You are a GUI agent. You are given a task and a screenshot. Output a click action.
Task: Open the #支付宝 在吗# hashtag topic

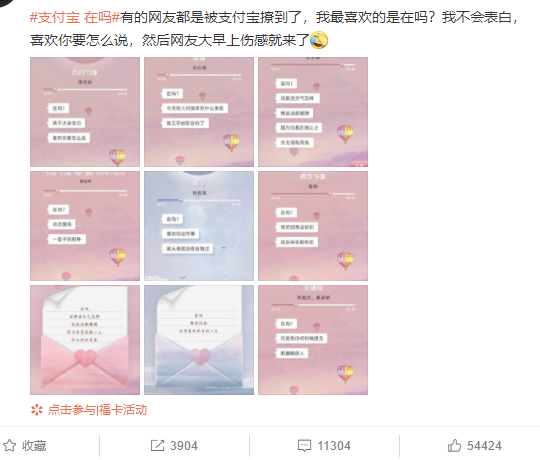coord(75,17)
